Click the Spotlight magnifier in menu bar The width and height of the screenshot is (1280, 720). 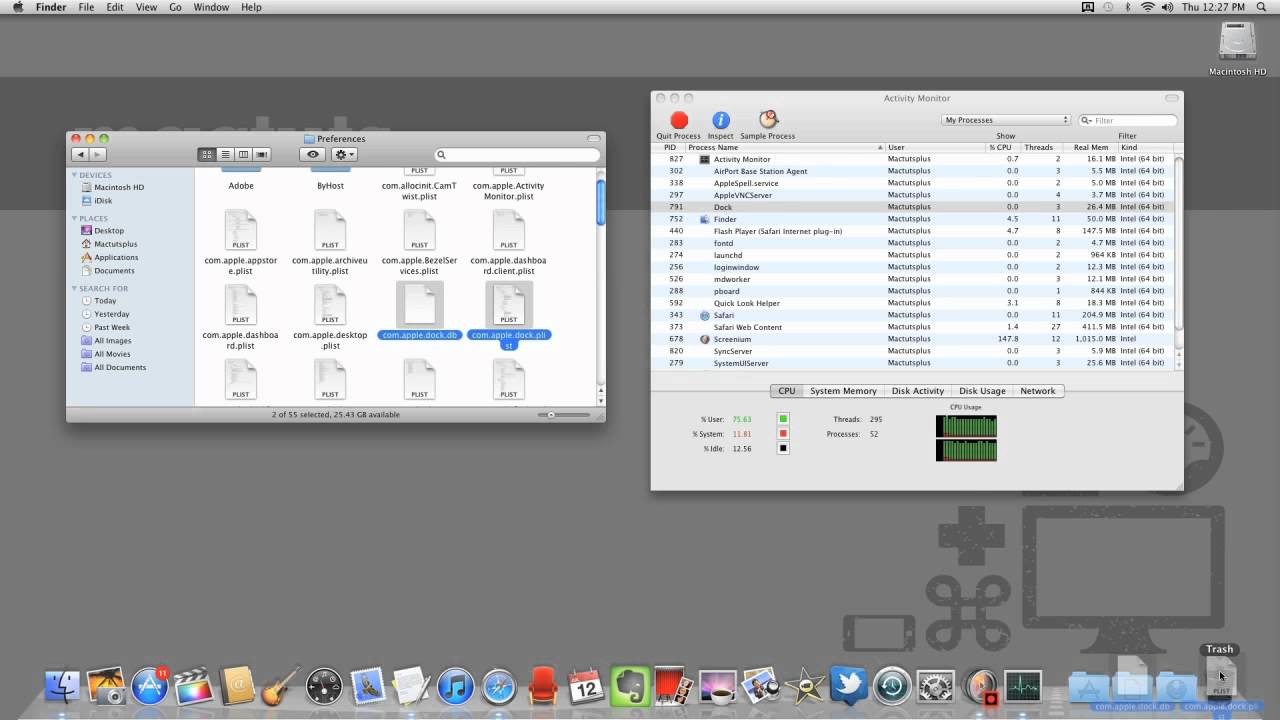(1261, 7)
